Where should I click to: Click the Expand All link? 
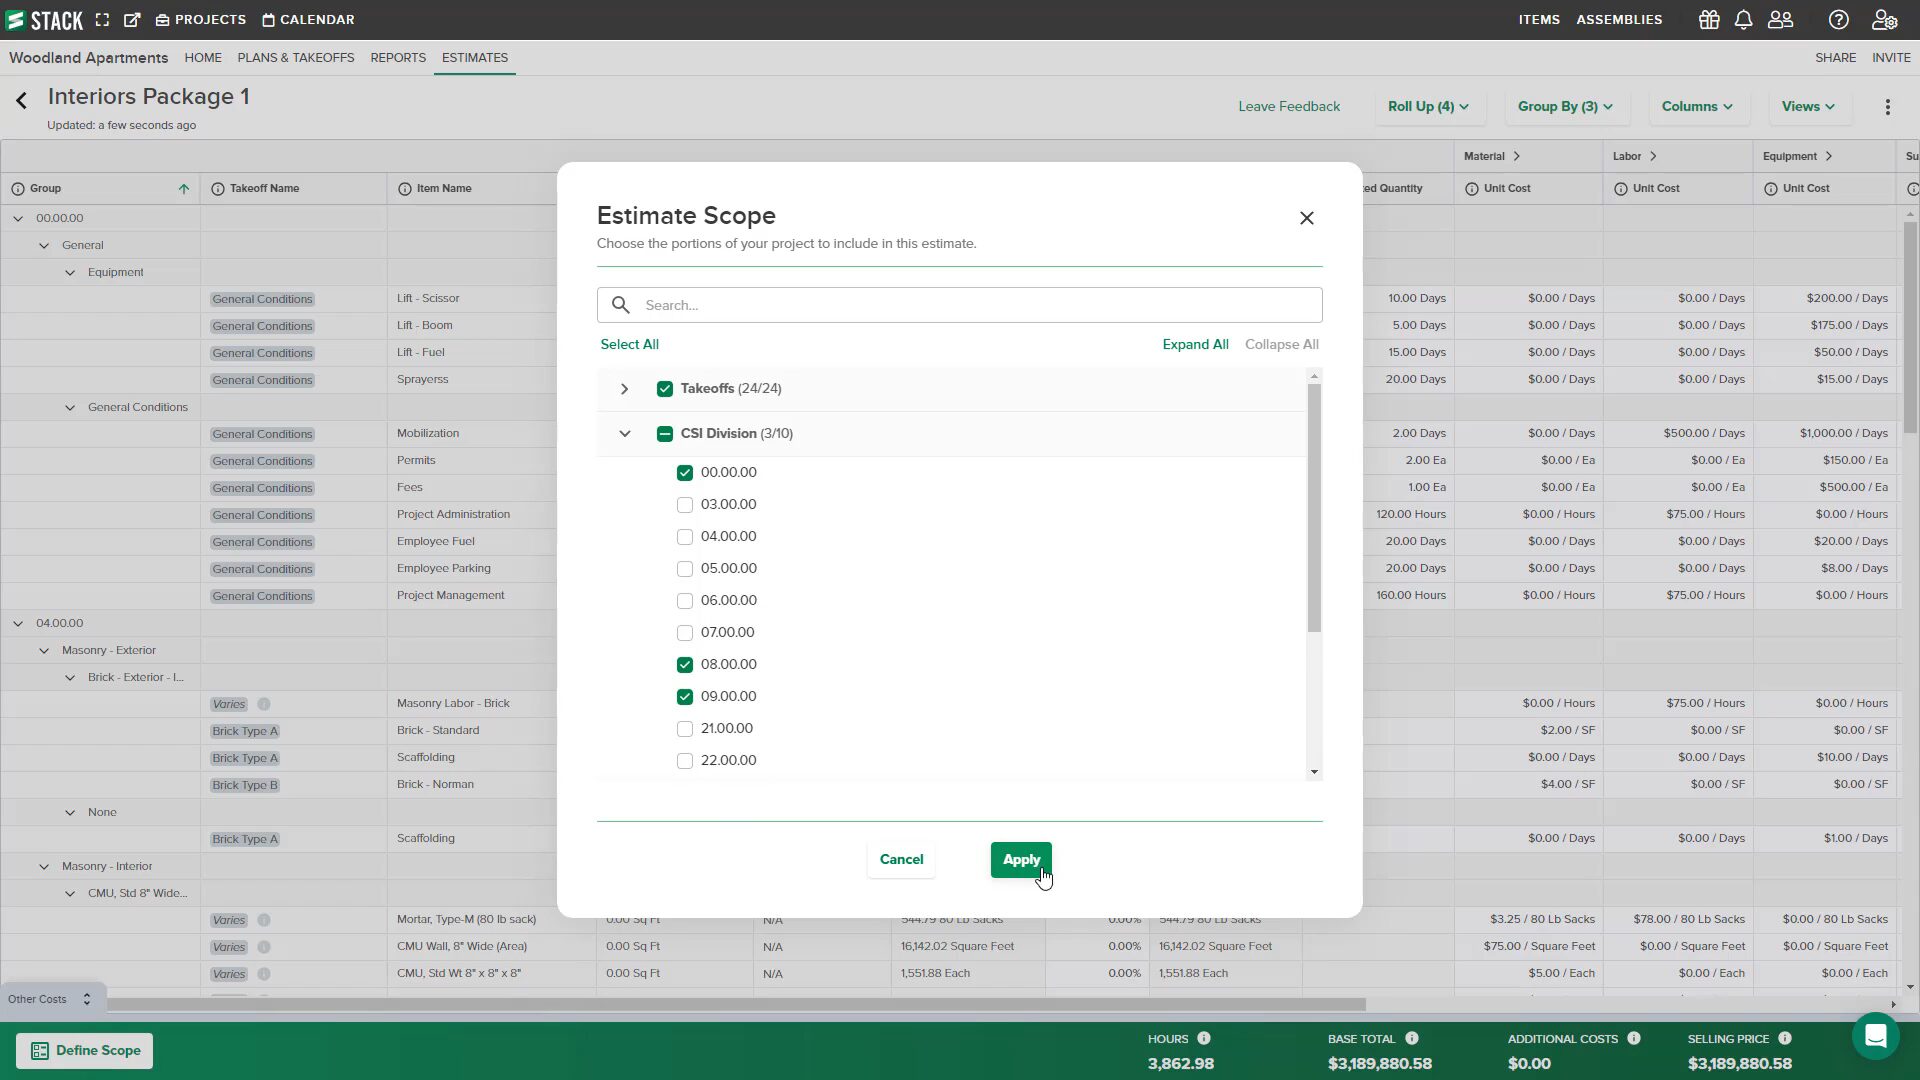point(1195,344)
